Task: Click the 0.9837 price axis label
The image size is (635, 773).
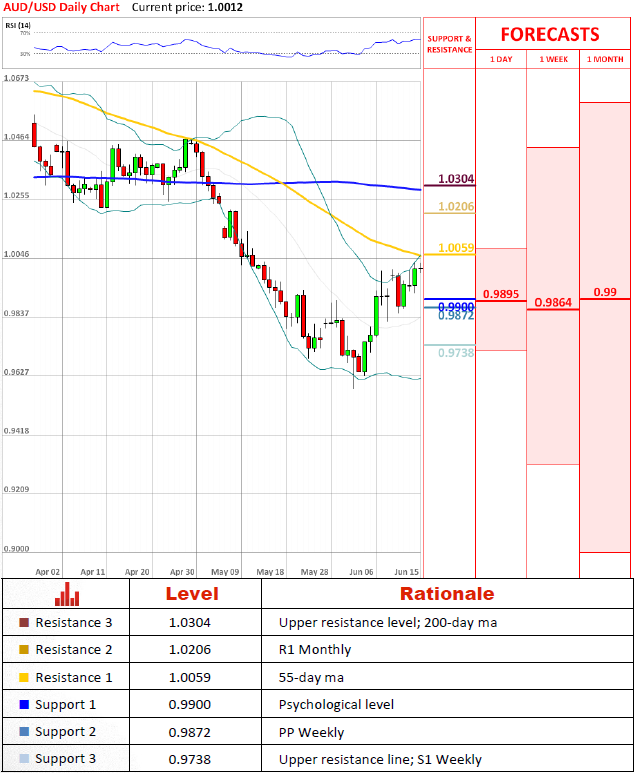Action: click(16, 314)
